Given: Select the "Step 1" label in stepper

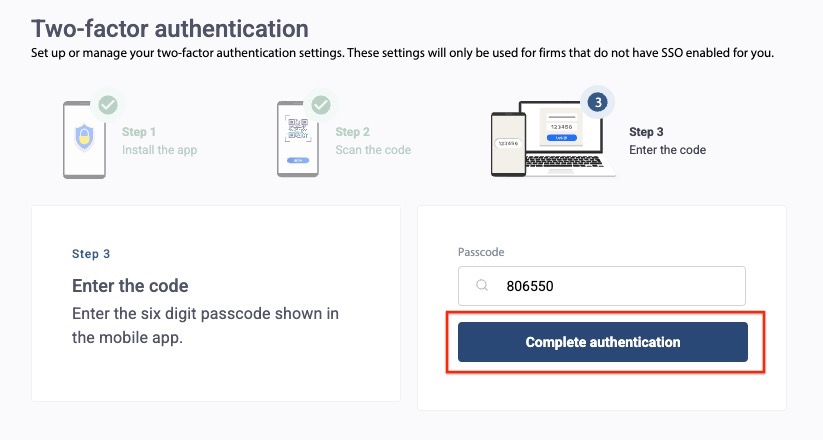Looking at the screenshot, I should (x=139, y=132).
